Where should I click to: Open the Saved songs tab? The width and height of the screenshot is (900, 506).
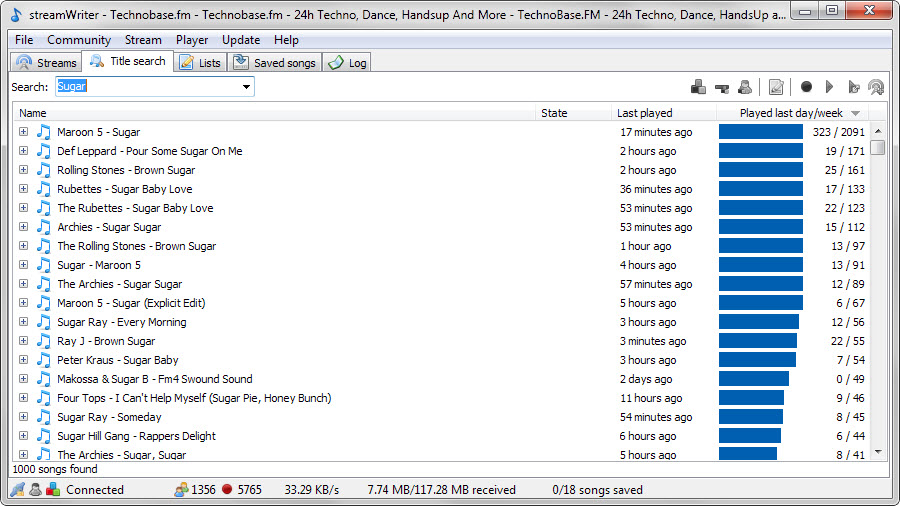(274, 63)
